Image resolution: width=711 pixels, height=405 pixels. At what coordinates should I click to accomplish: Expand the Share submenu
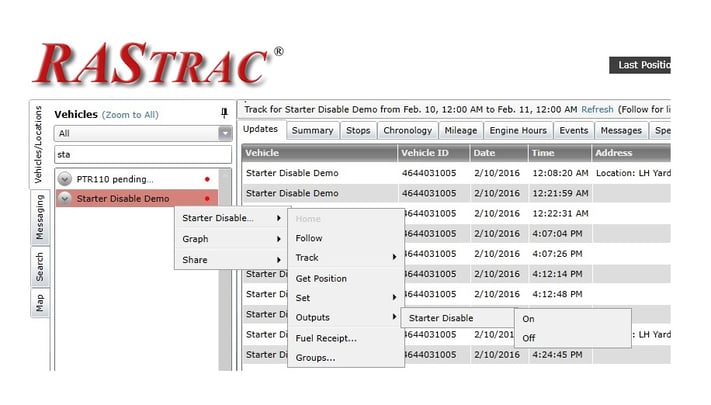pyautogui.click(x=230, y=260)
